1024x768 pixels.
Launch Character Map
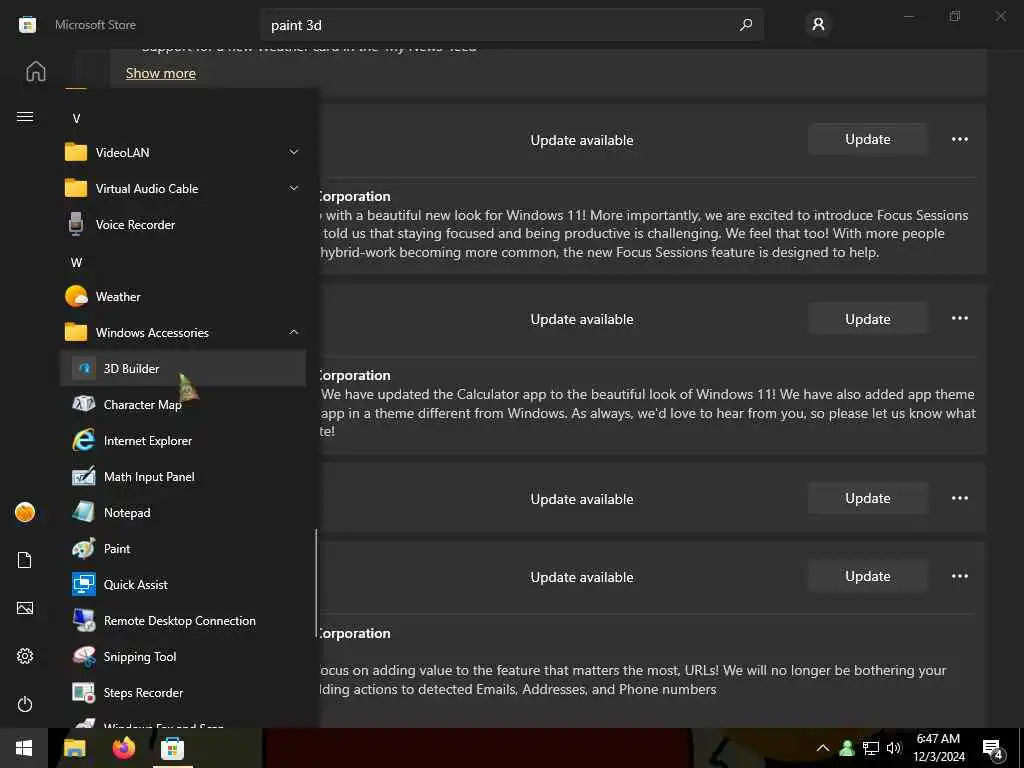(183, 405)
